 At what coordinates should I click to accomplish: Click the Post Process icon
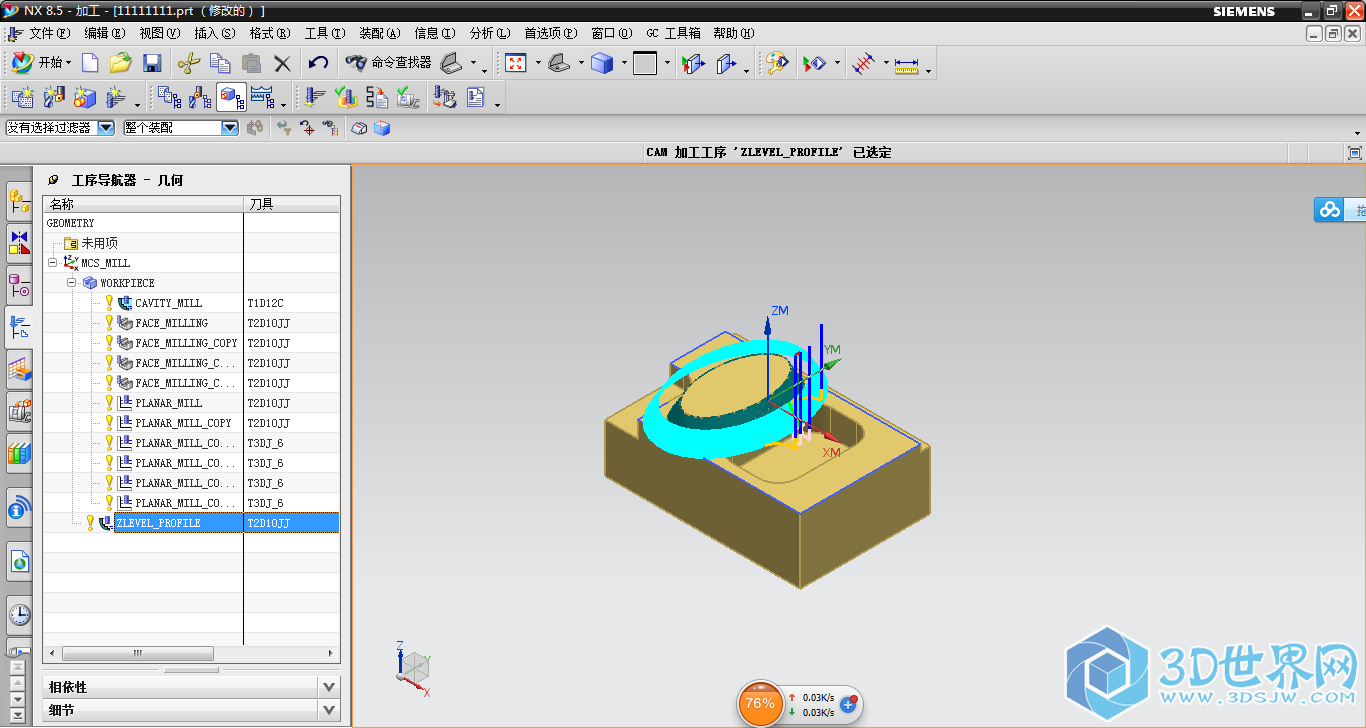(x=445, y=97)
